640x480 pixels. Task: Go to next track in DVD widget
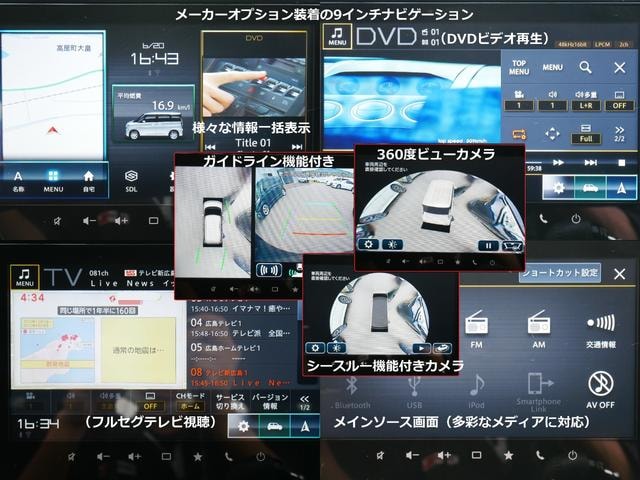297,147
